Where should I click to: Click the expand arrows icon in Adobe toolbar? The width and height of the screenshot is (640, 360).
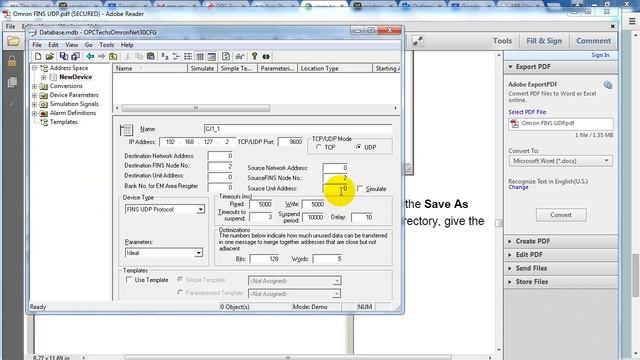418,41
